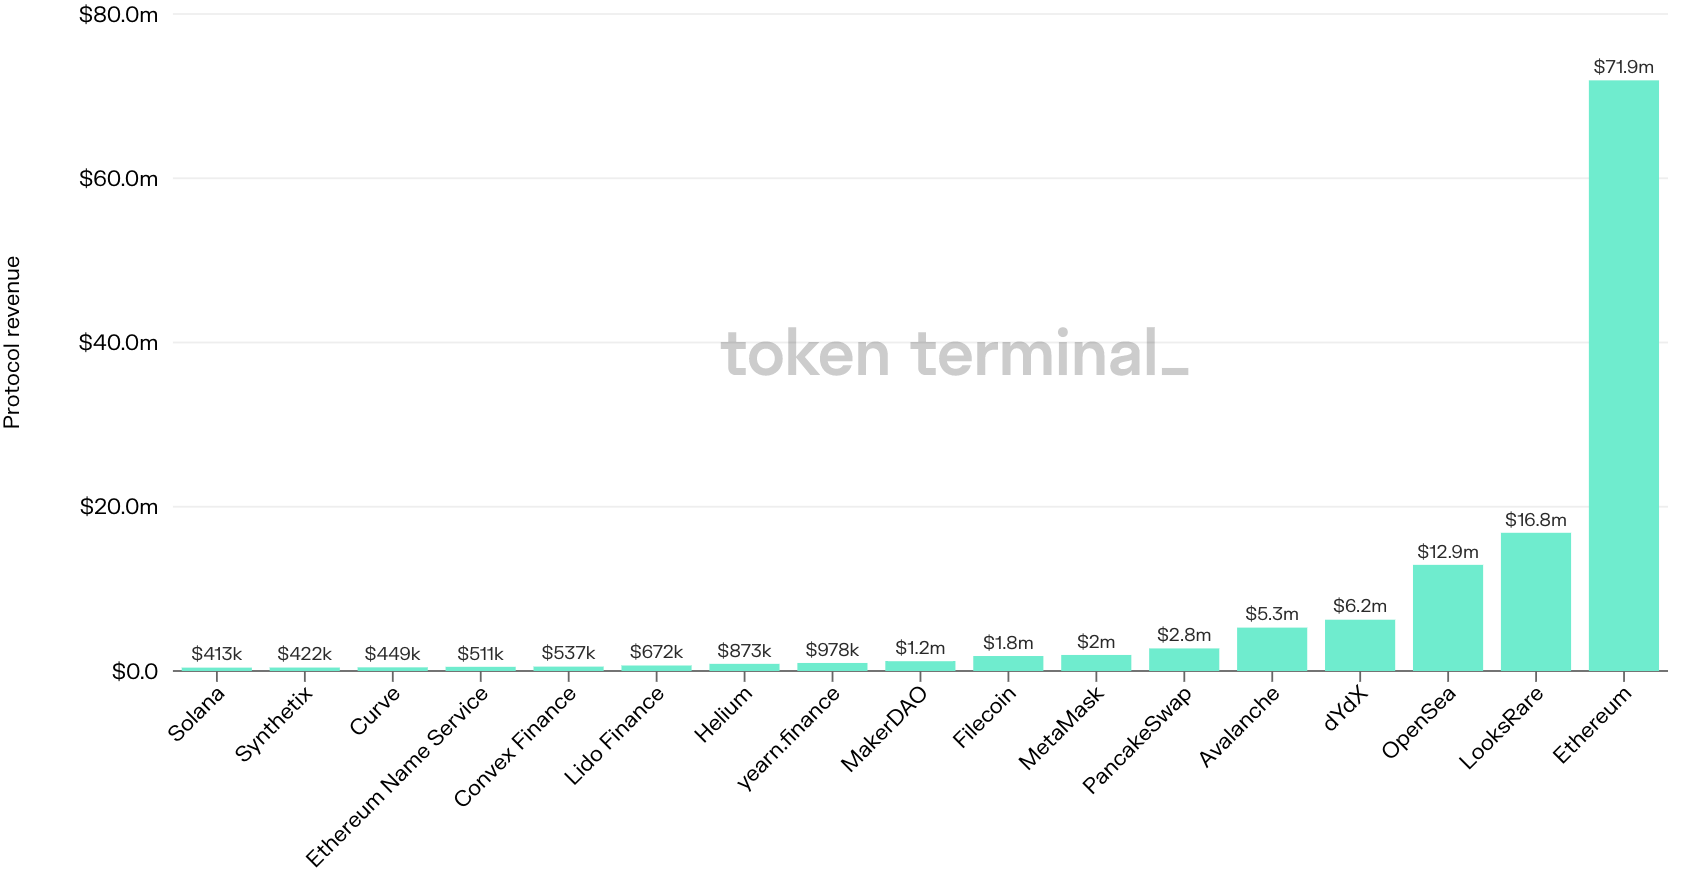Click the token terminal watermark
The image size is (1700, 878).
pyautogui.click(x=954, y=354)
